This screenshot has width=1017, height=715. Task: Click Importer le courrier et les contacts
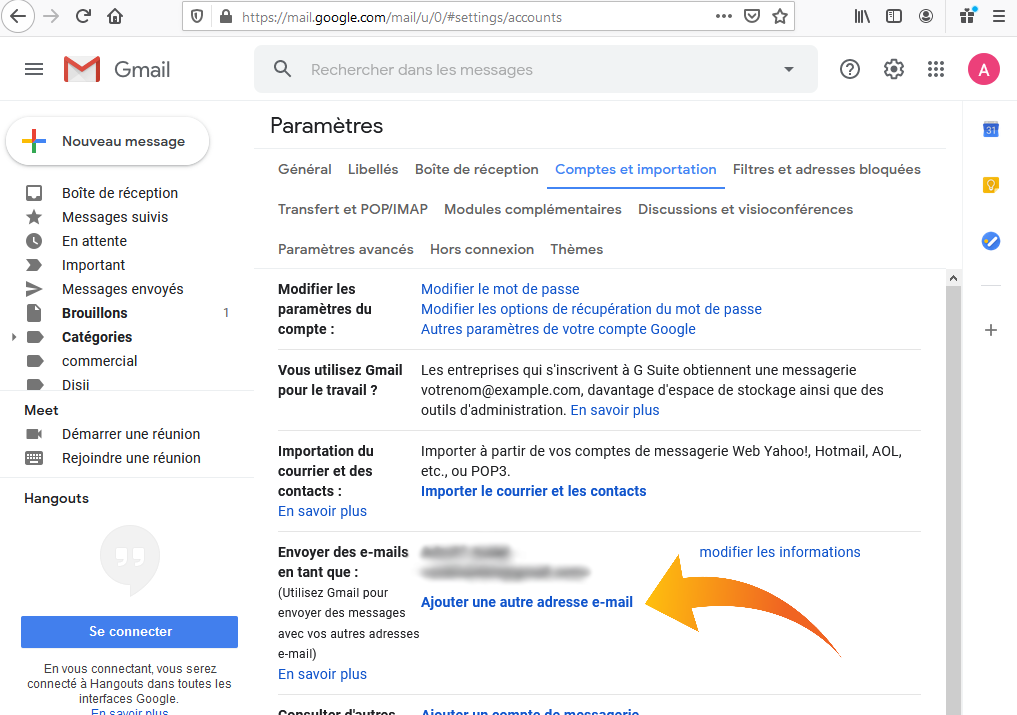534,491
